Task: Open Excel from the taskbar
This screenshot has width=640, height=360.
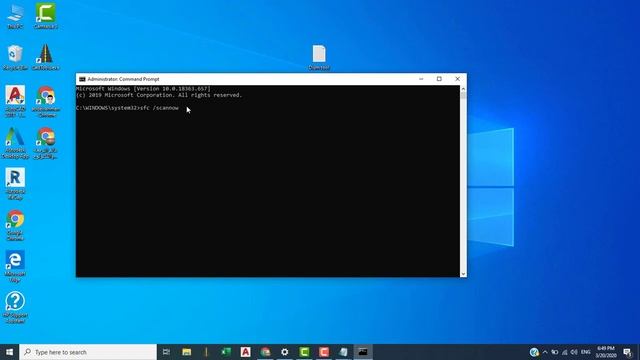Action: (226, 352)
